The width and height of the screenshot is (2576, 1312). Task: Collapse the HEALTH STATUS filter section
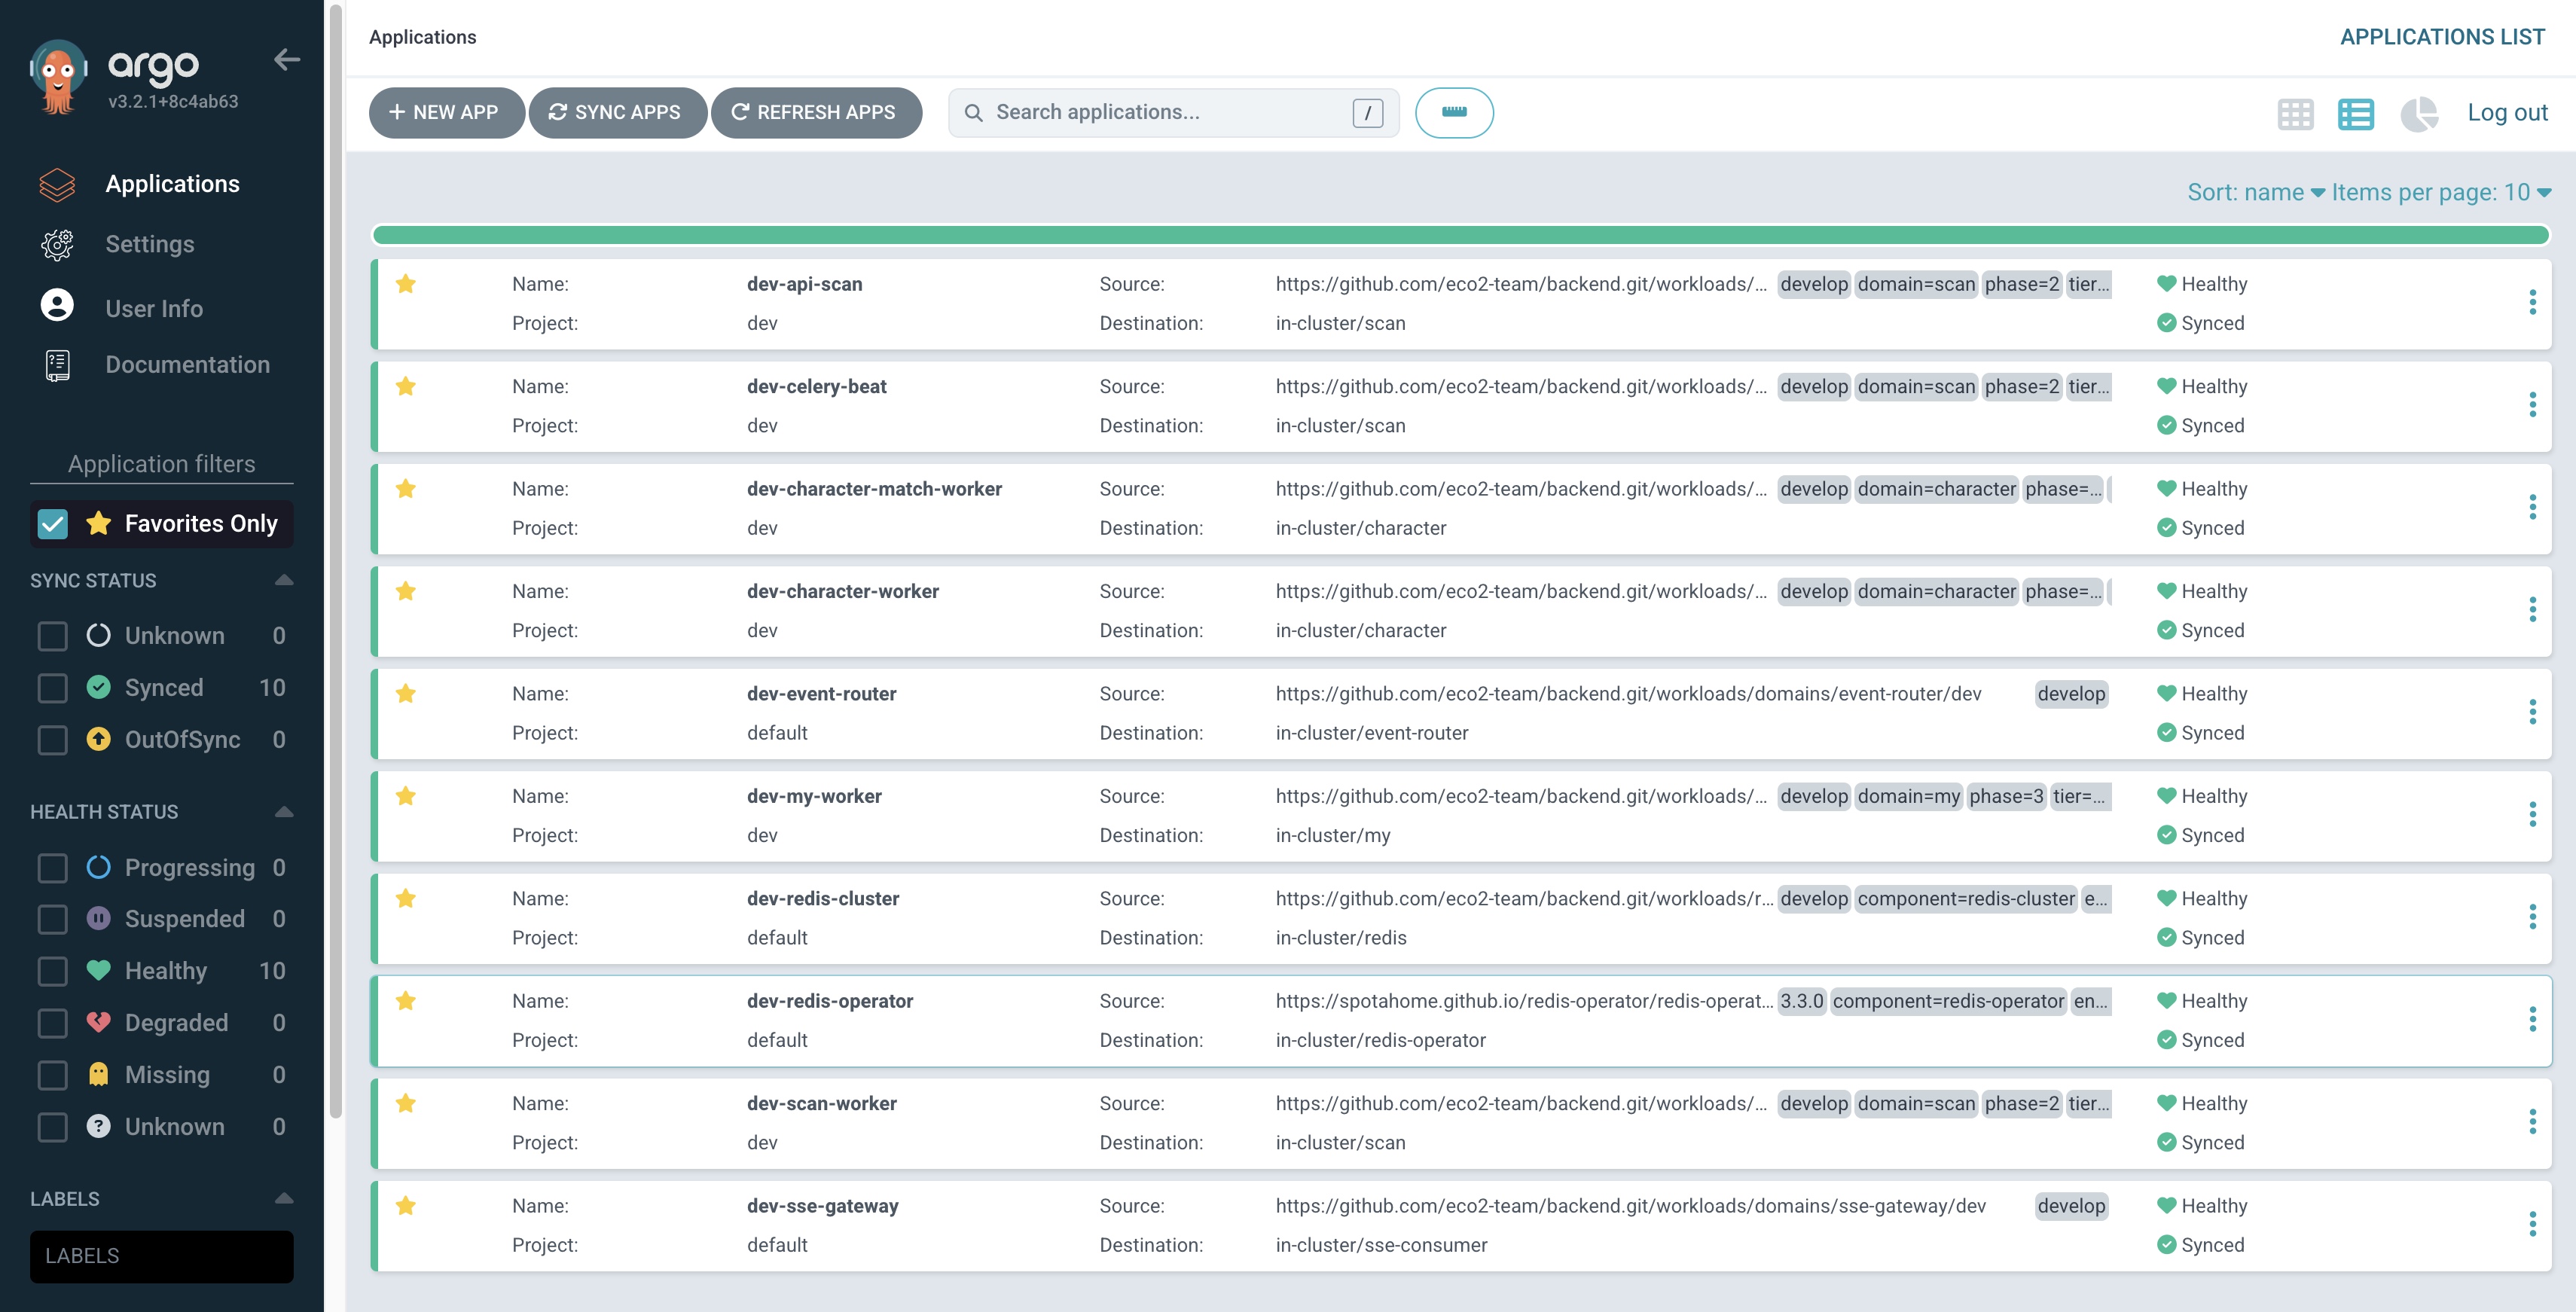coord(284,812)
